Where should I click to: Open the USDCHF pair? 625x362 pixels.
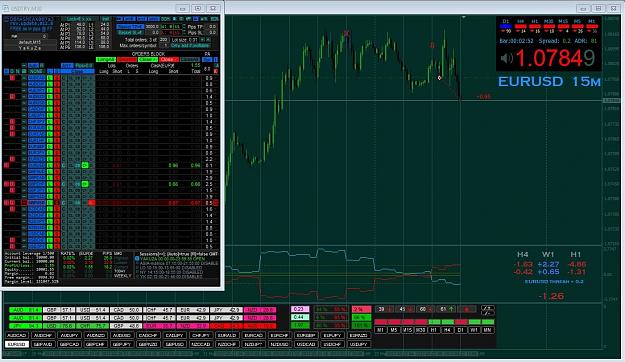pos(332,344)
